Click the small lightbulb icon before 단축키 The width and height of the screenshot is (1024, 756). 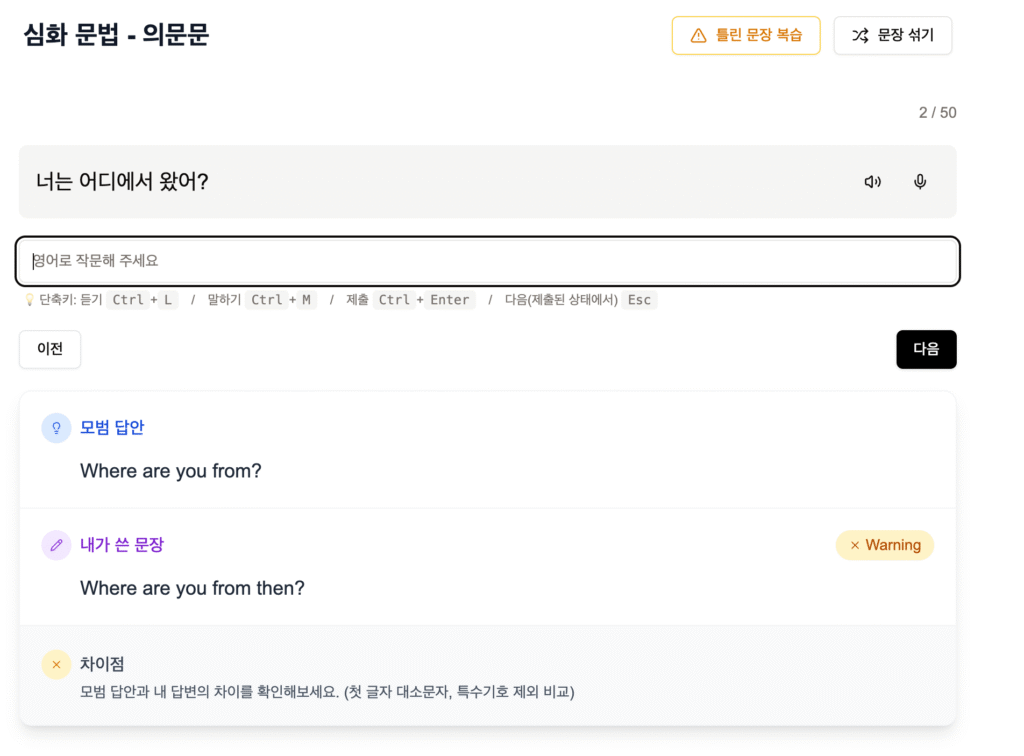pyautogui.click(x=29, y=300)
